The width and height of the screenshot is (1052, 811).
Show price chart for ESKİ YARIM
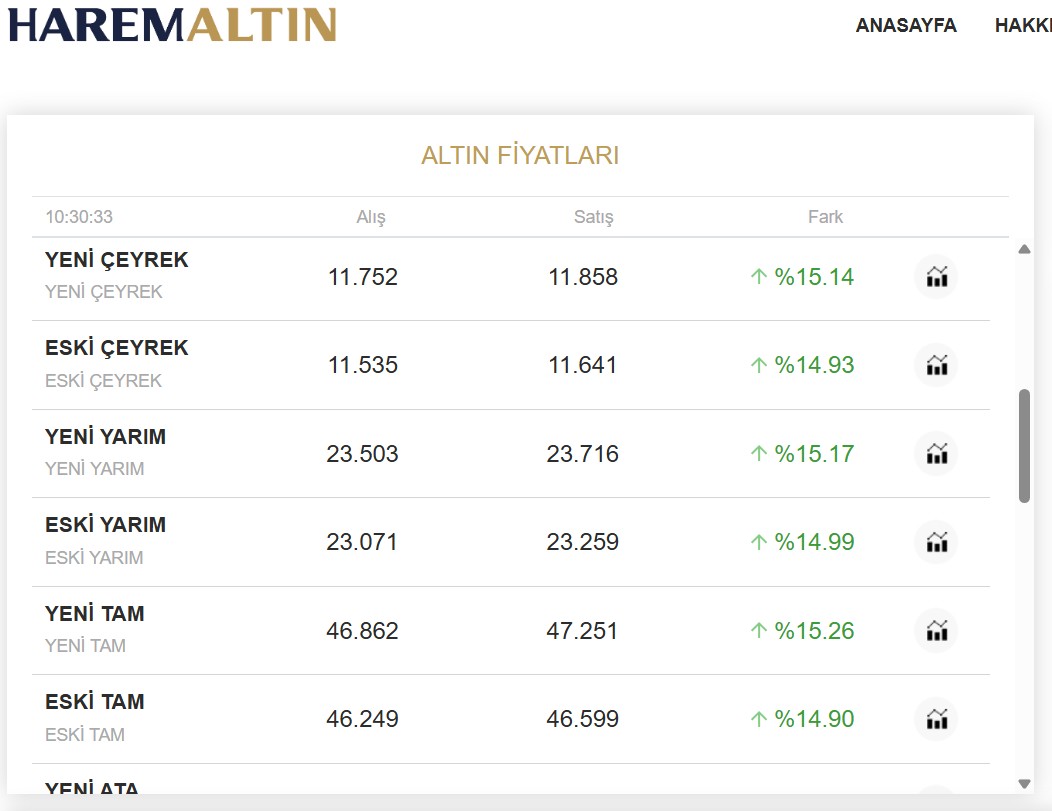tap(936, 542)
